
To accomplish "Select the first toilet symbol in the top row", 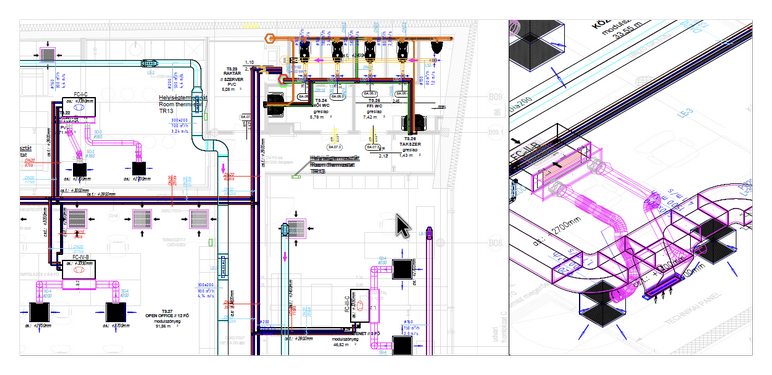I will click(304, 51).
